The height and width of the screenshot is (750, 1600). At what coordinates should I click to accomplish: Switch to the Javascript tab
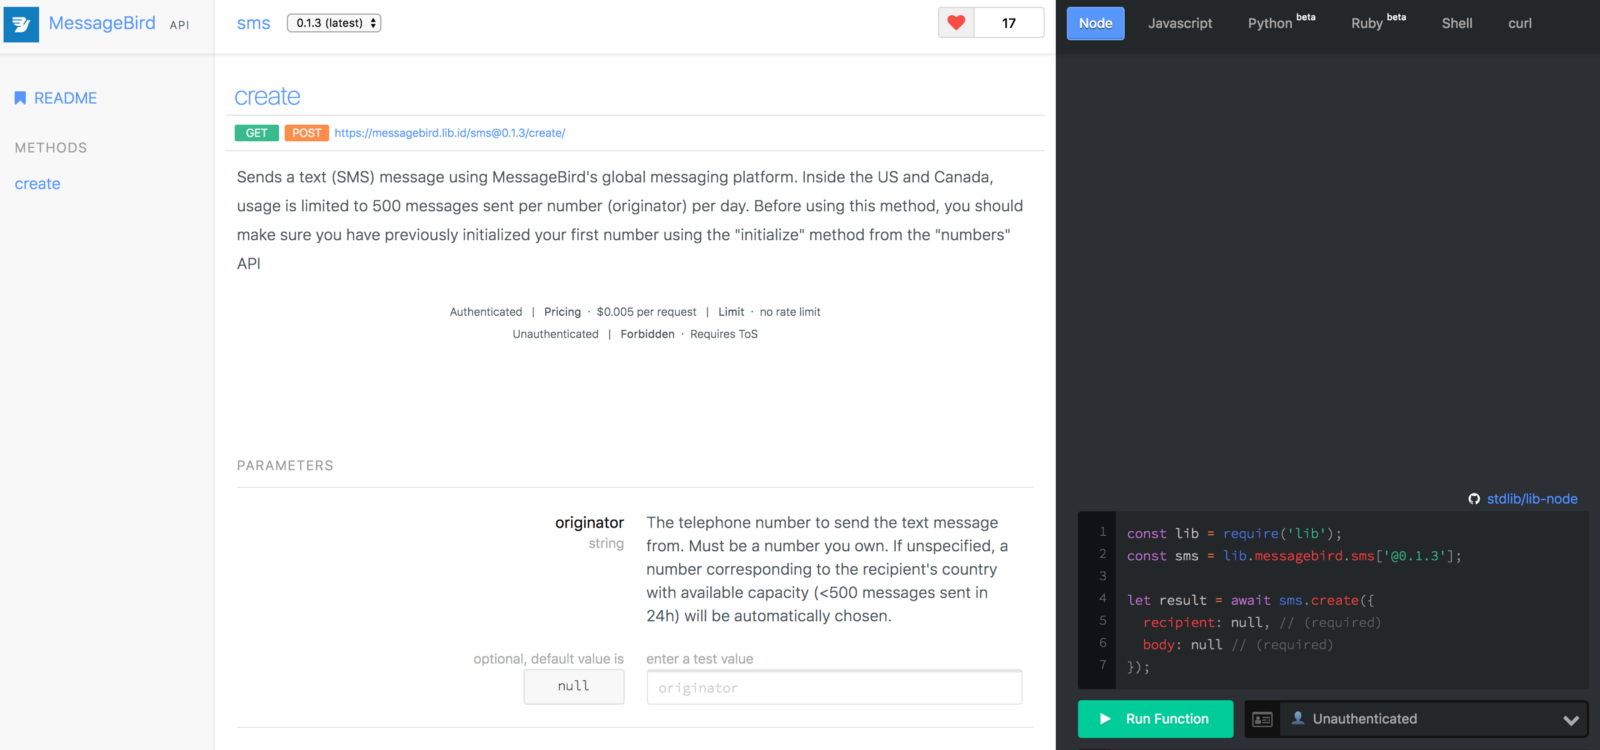[x=1180, y=23]
